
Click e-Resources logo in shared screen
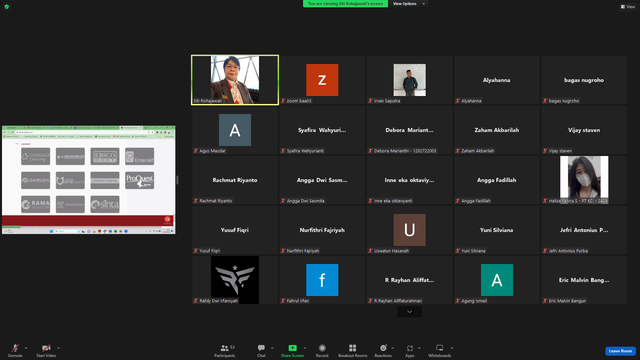click(x=70, y=157)
